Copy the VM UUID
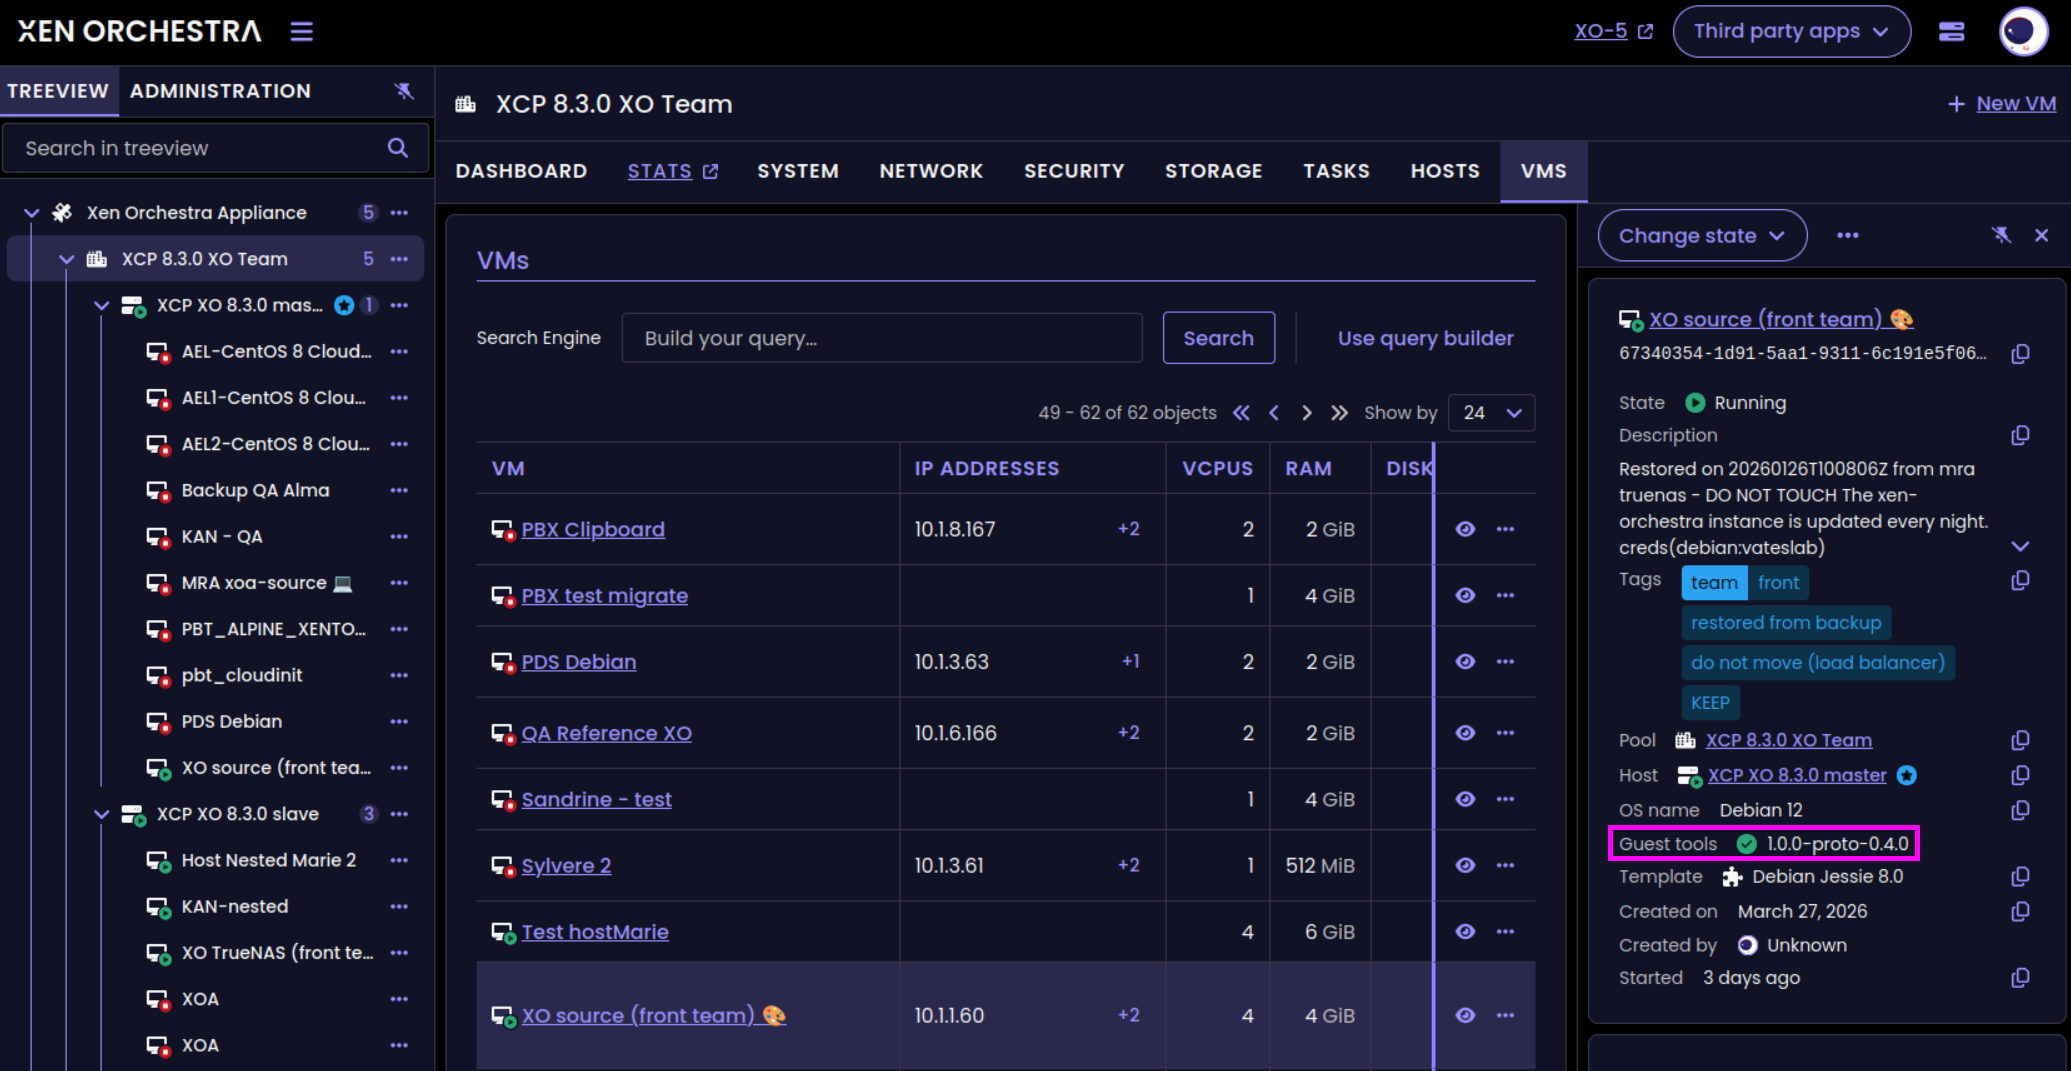Viewport: 2071px width, 1071px height. coord(2020,354)
